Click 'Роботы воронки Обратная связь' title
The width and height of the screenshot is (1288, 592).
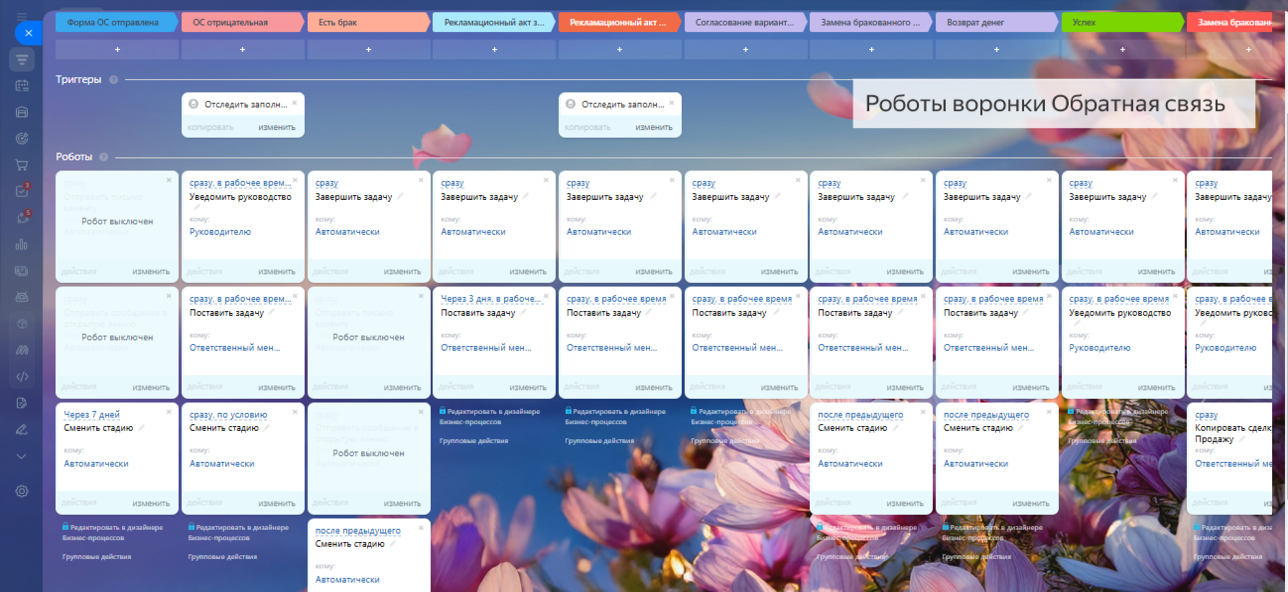[x=1045, y=104]
